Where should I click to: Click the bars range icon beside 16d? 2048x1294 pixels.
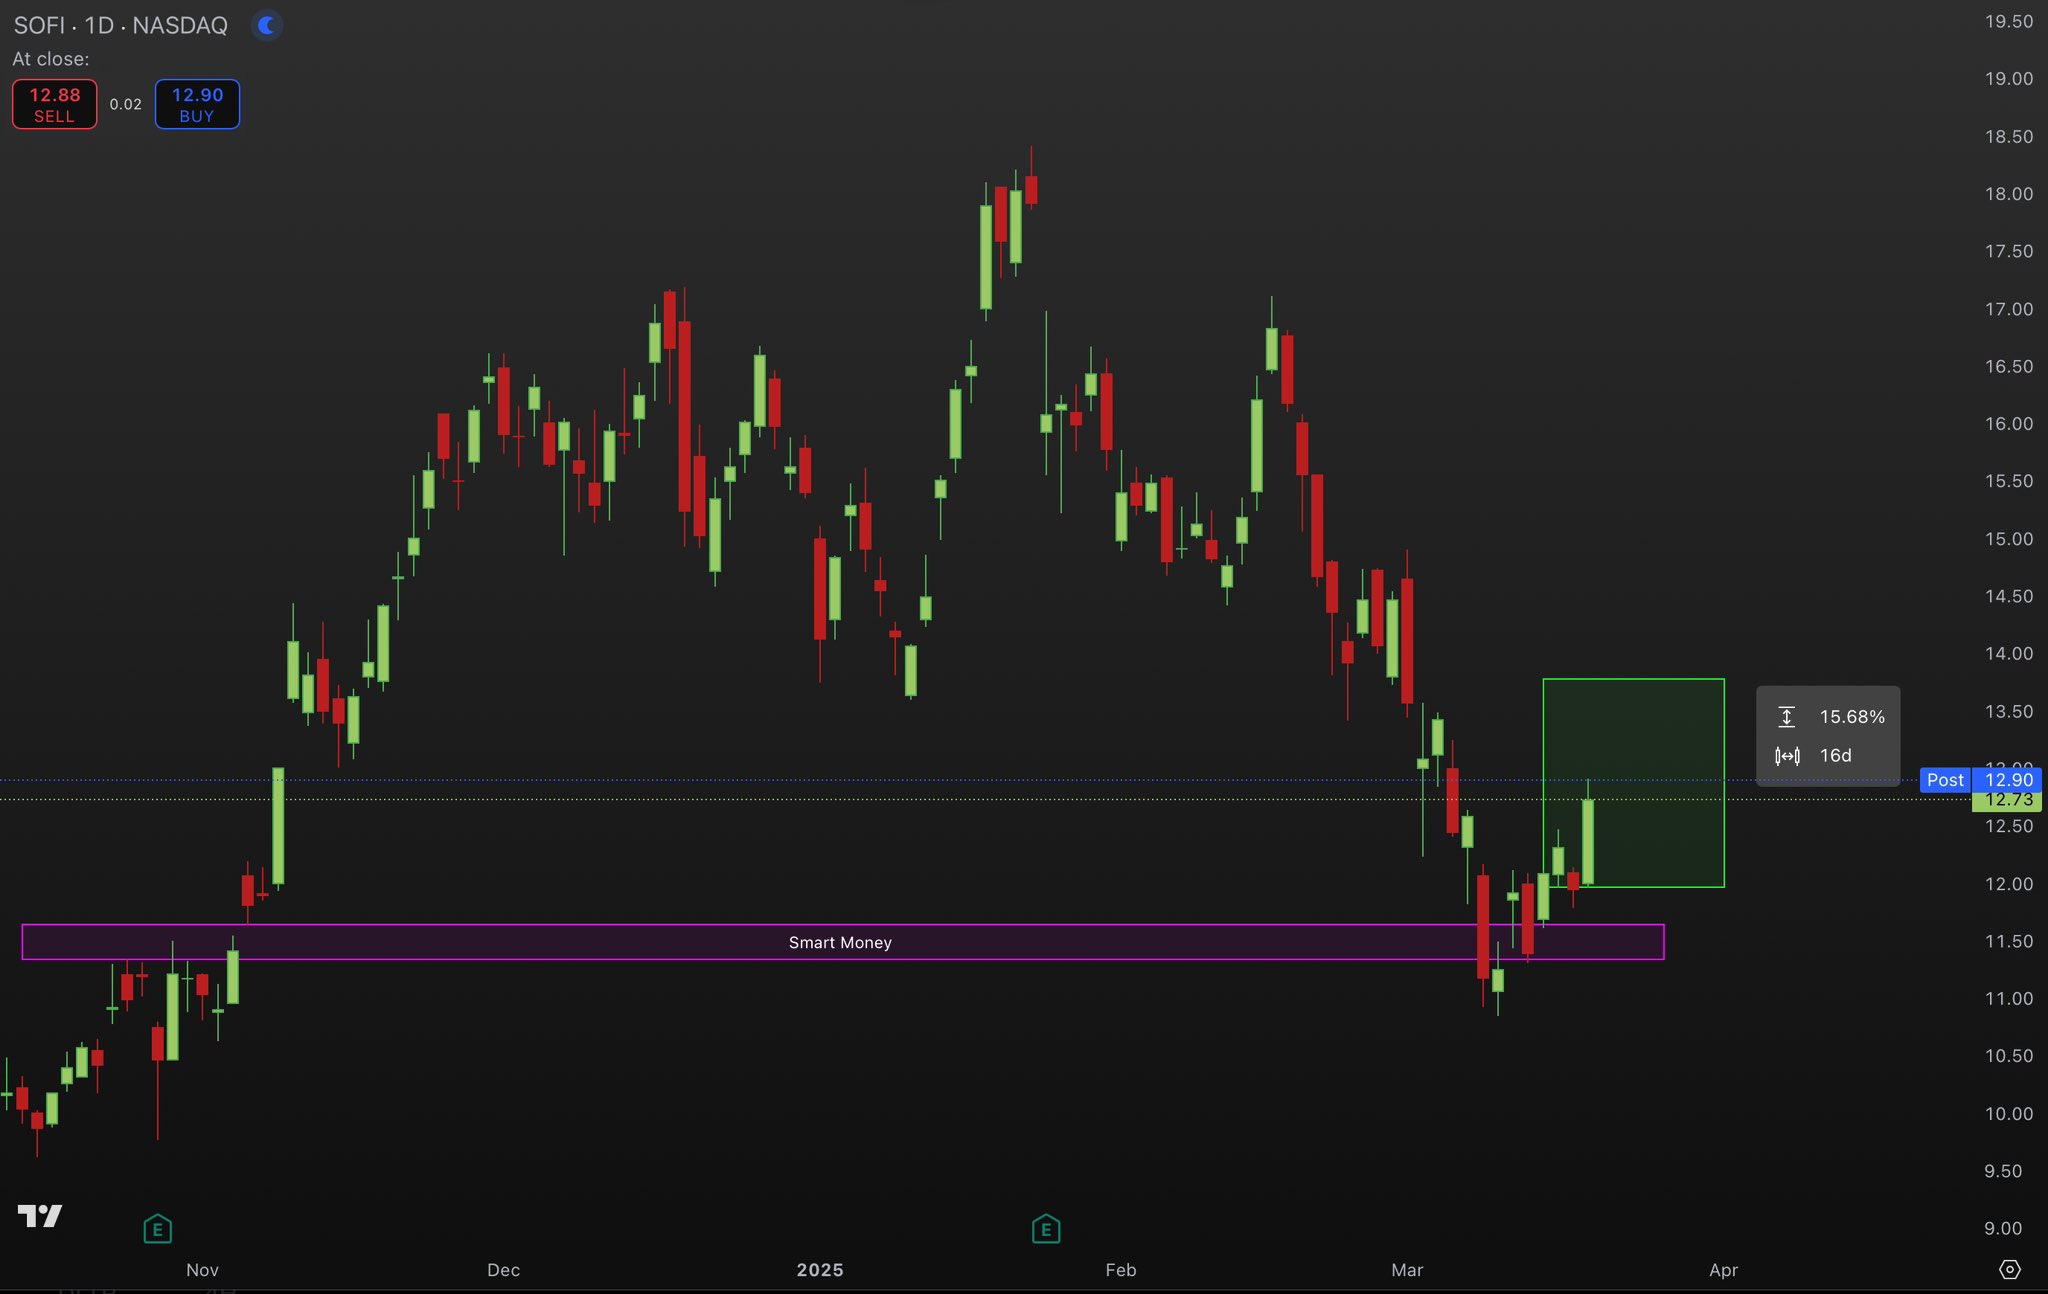[x=1787, y=755]
